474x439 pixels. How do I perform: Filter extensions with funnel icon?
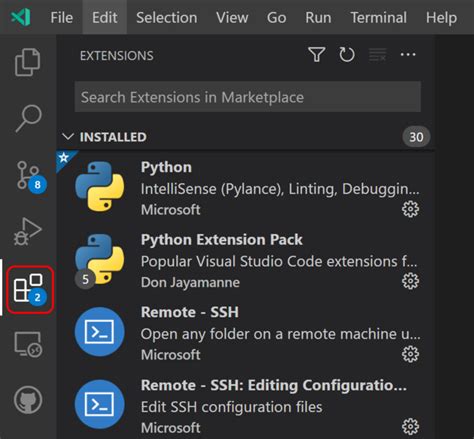click(x=317, y=55)
